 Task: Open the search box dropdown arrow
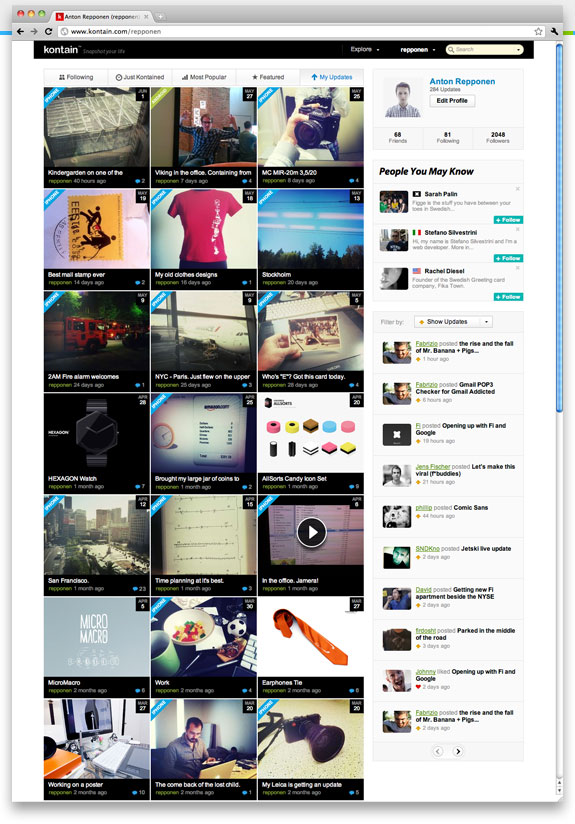tap(518, 49)
